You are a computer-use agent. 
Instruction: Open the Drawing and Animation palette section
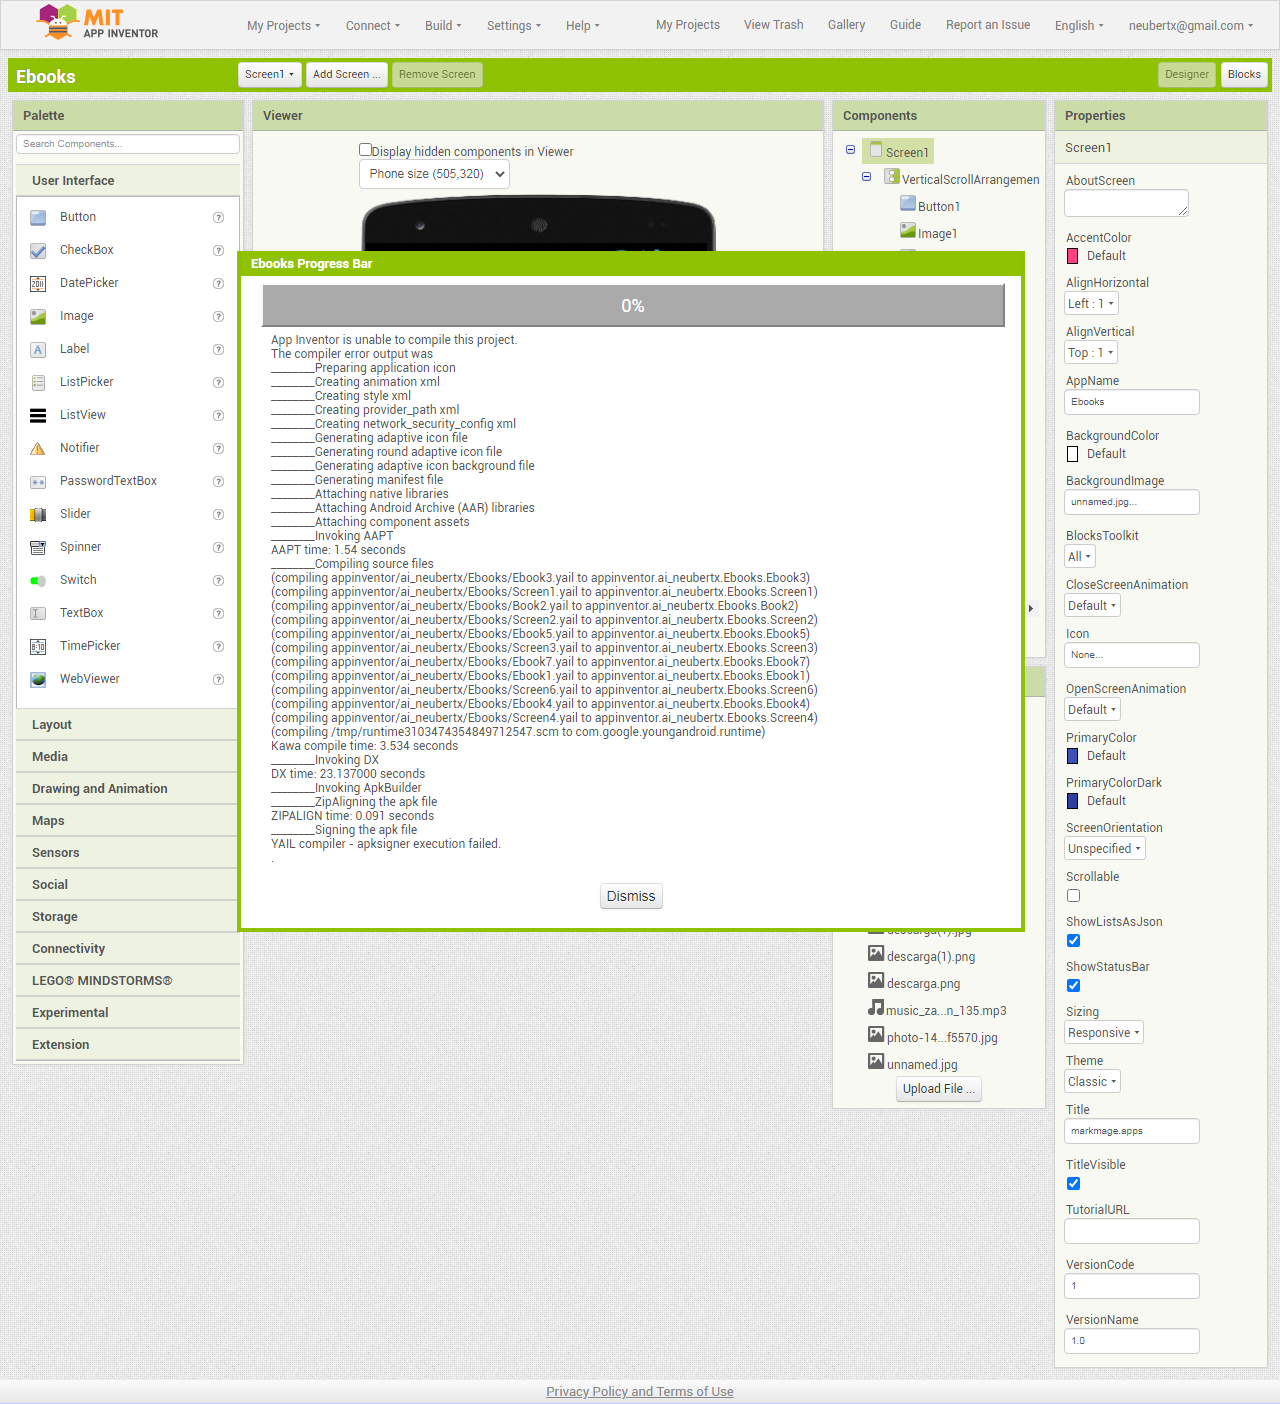pos(100,789)
